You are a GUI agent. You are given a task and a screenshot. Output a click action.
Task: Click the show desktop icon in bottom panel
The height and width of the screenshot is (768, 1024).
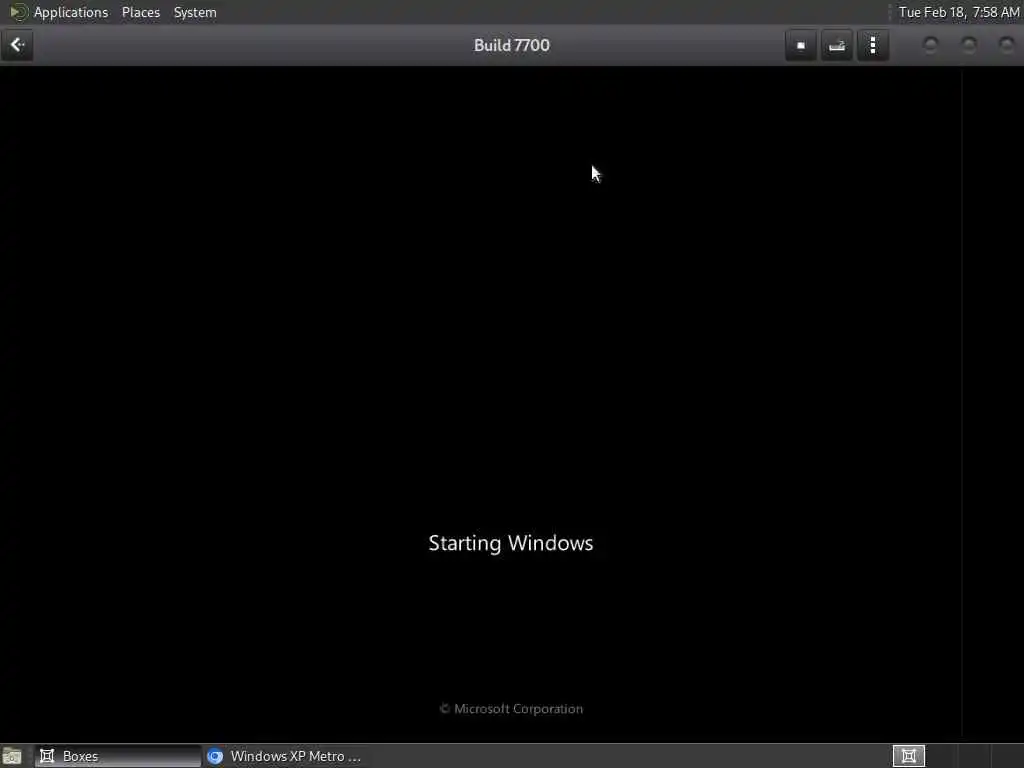click(x=12, y=756)
